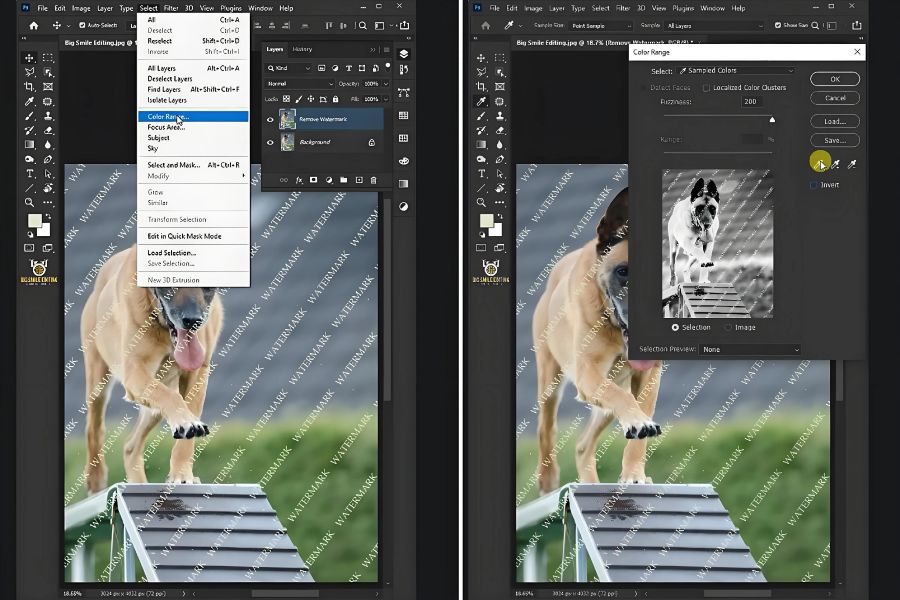Create a new layer from the Layers panel
900x600 pixels.
coord(359,180)
